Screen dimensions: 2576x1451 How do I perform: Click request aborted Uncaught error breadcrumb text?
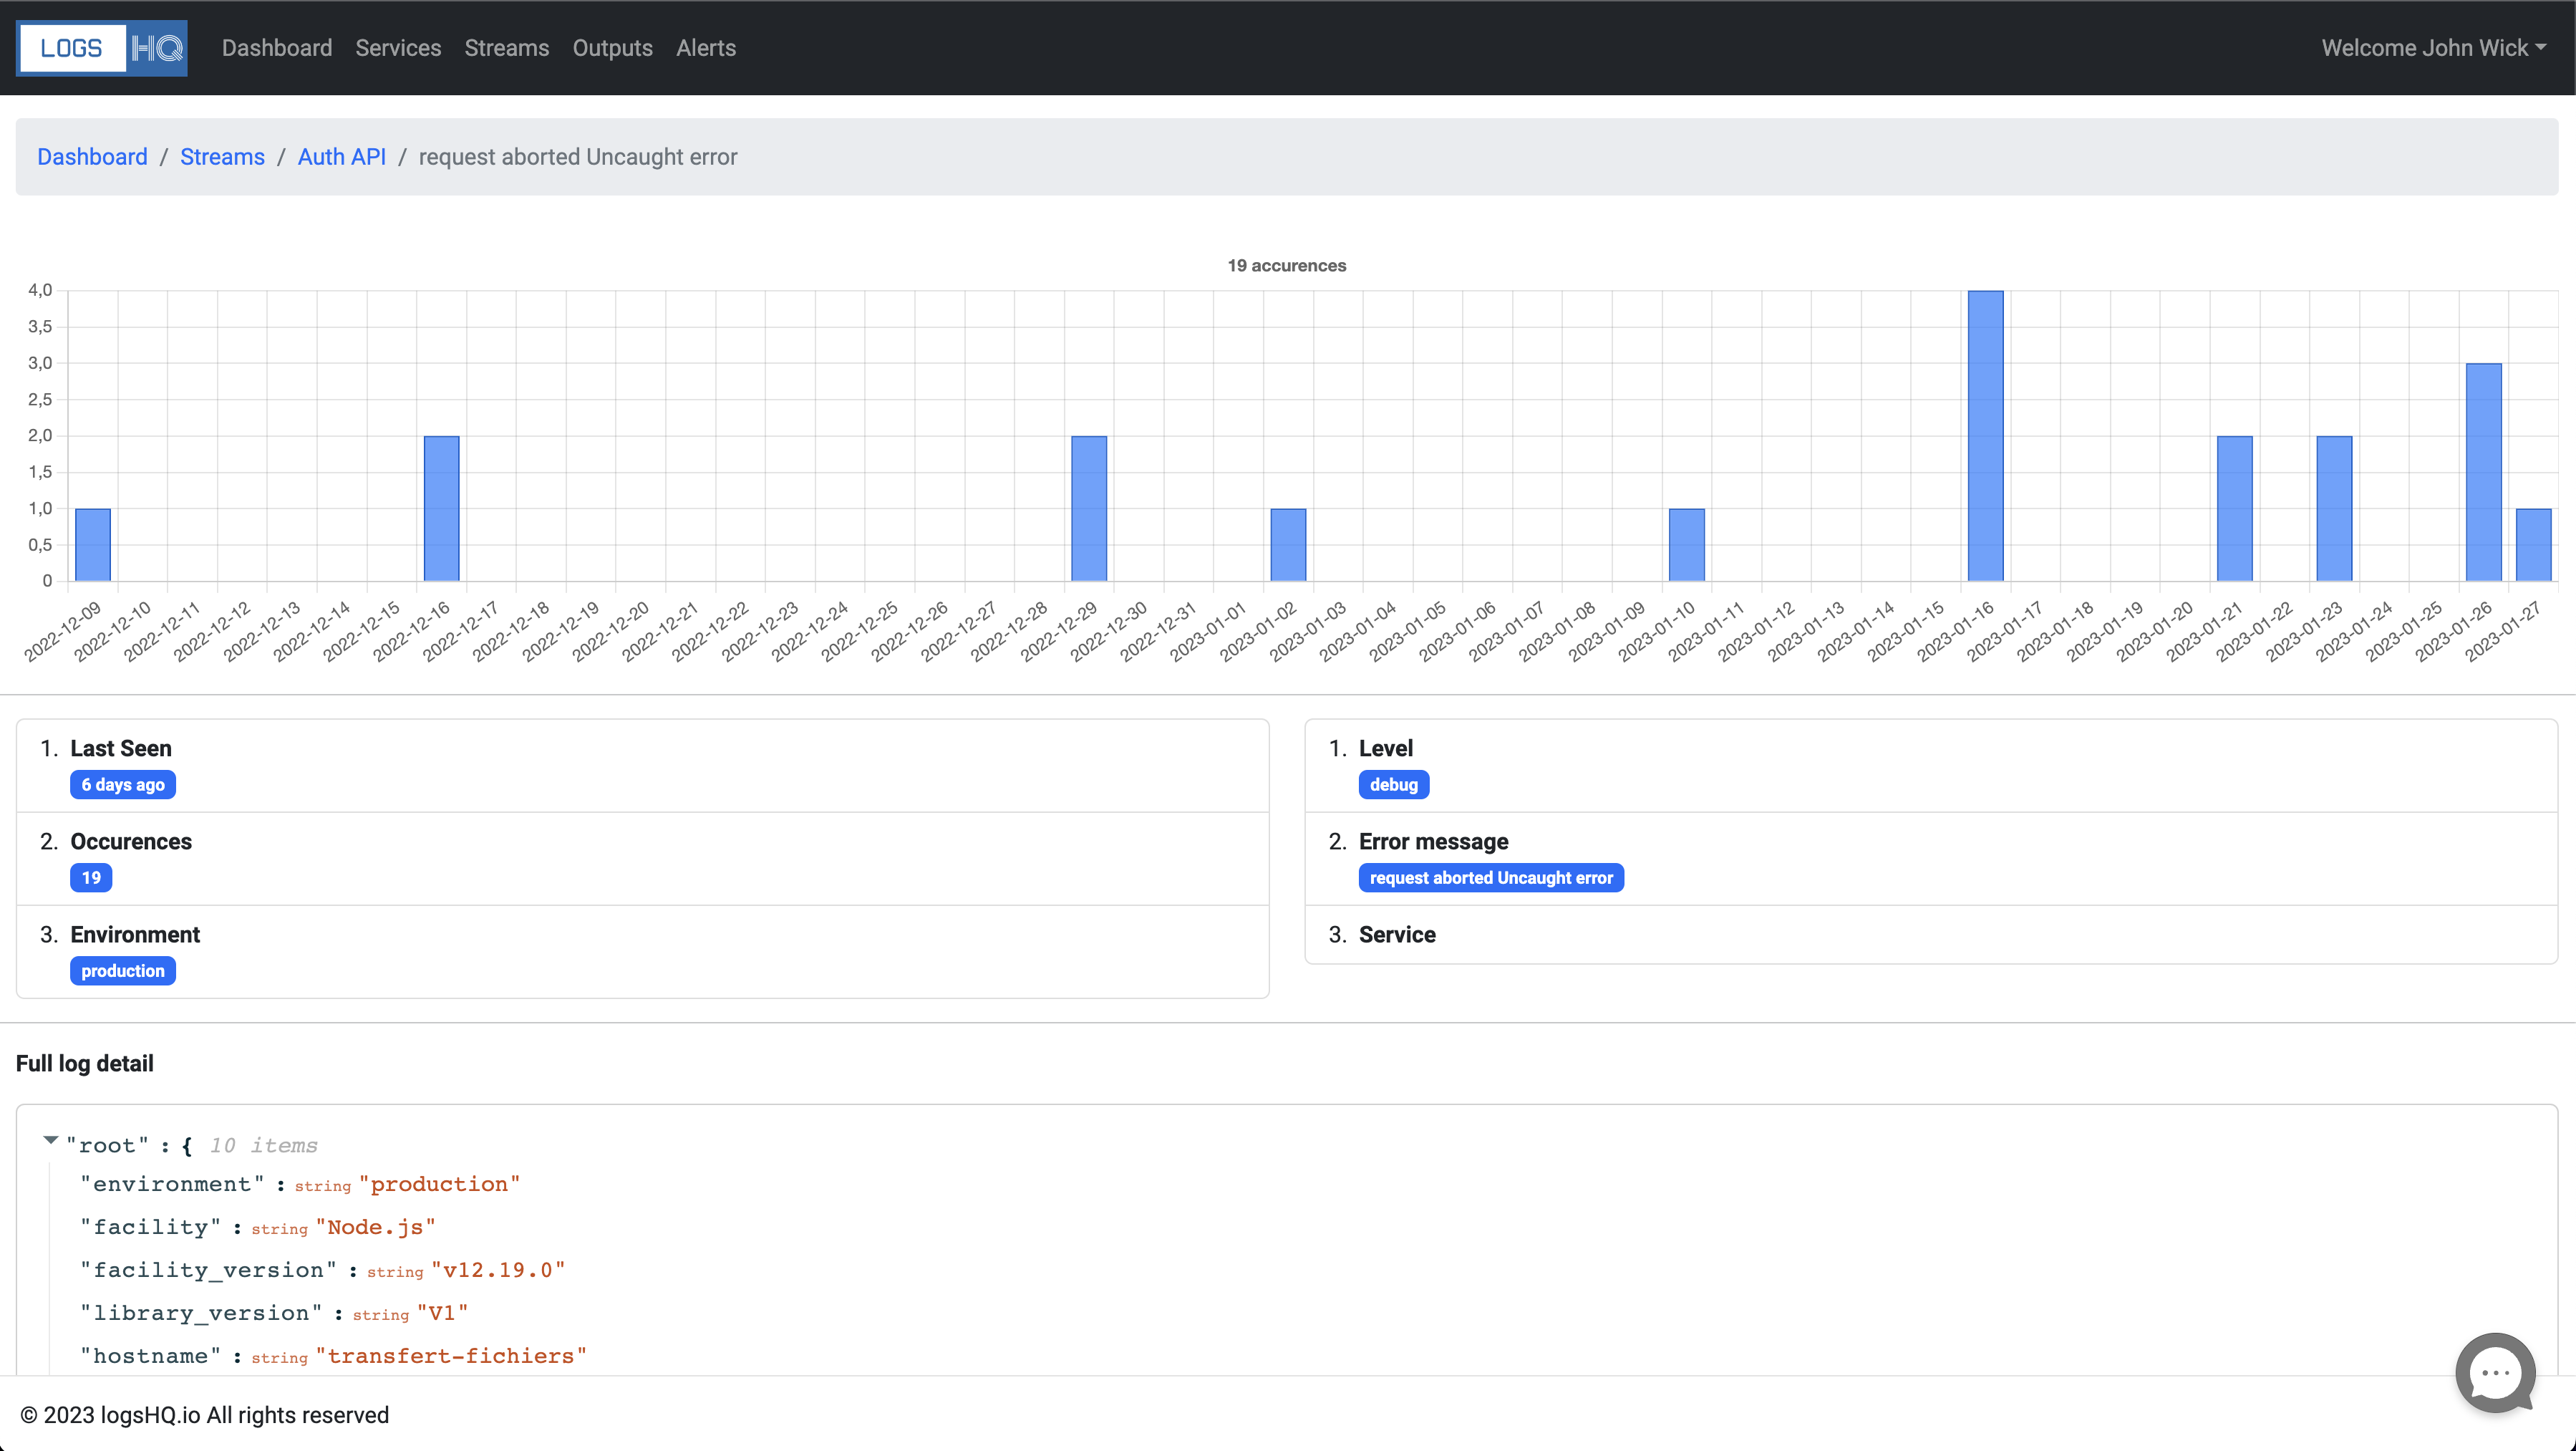(x=578, y=157)
